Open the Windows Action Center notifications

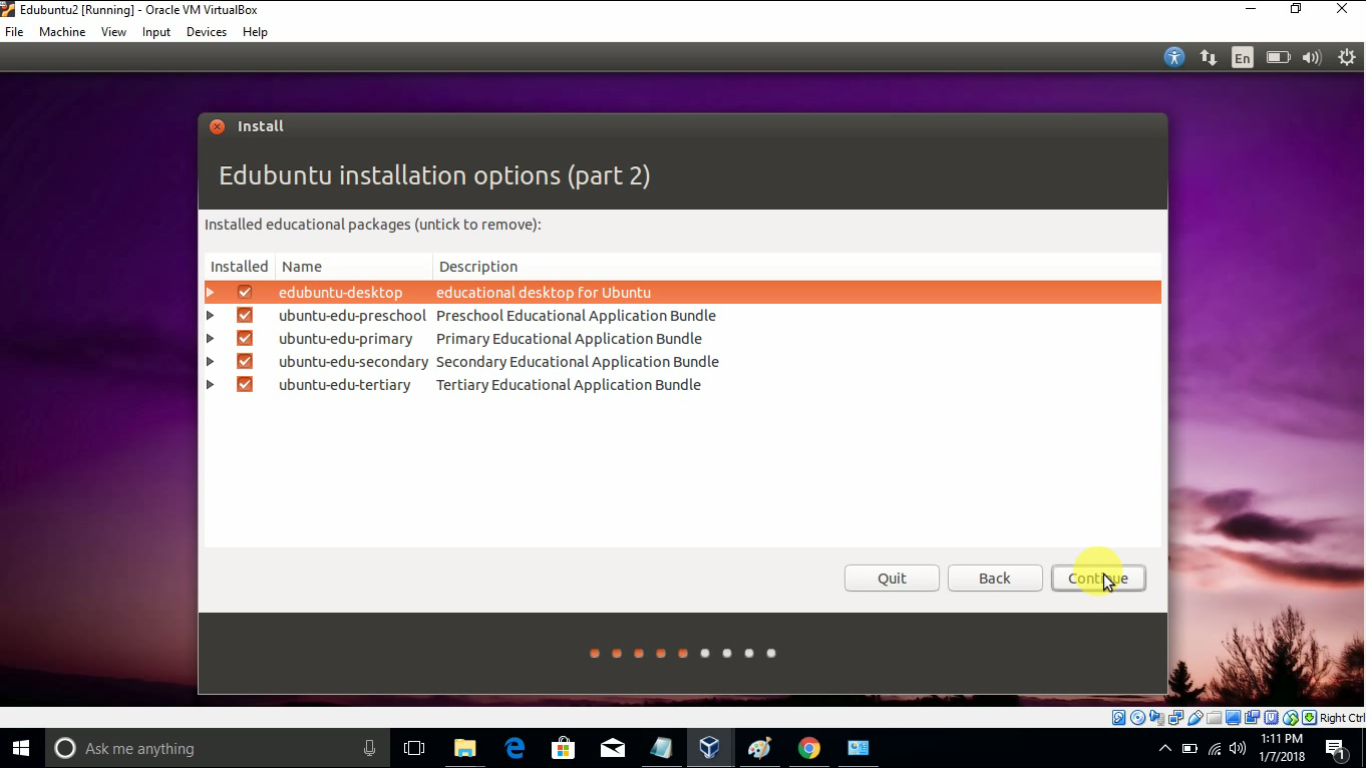coord(1335,748)
